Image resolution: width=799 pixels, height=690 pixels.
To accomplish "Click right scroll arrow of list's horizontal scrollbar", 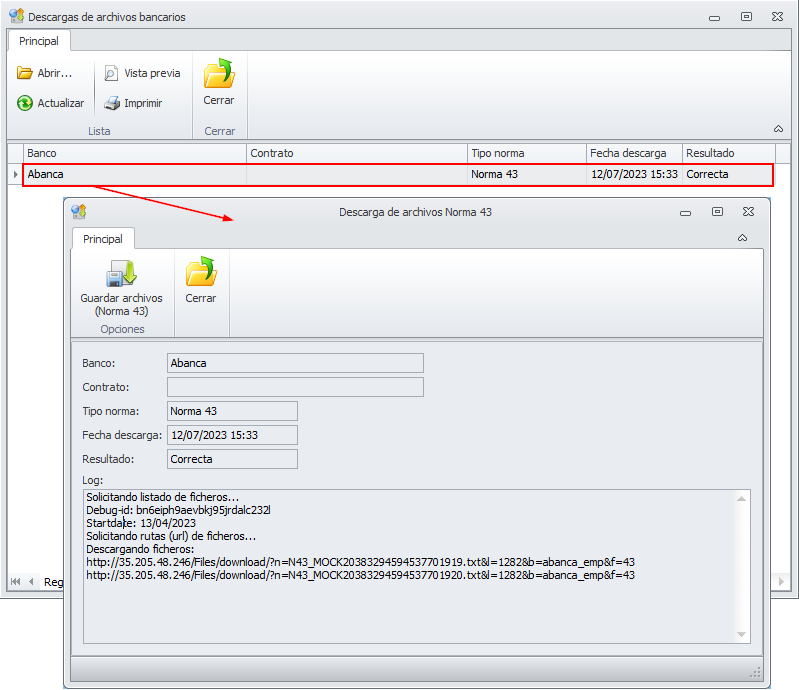I will click(x=781, y=581).
